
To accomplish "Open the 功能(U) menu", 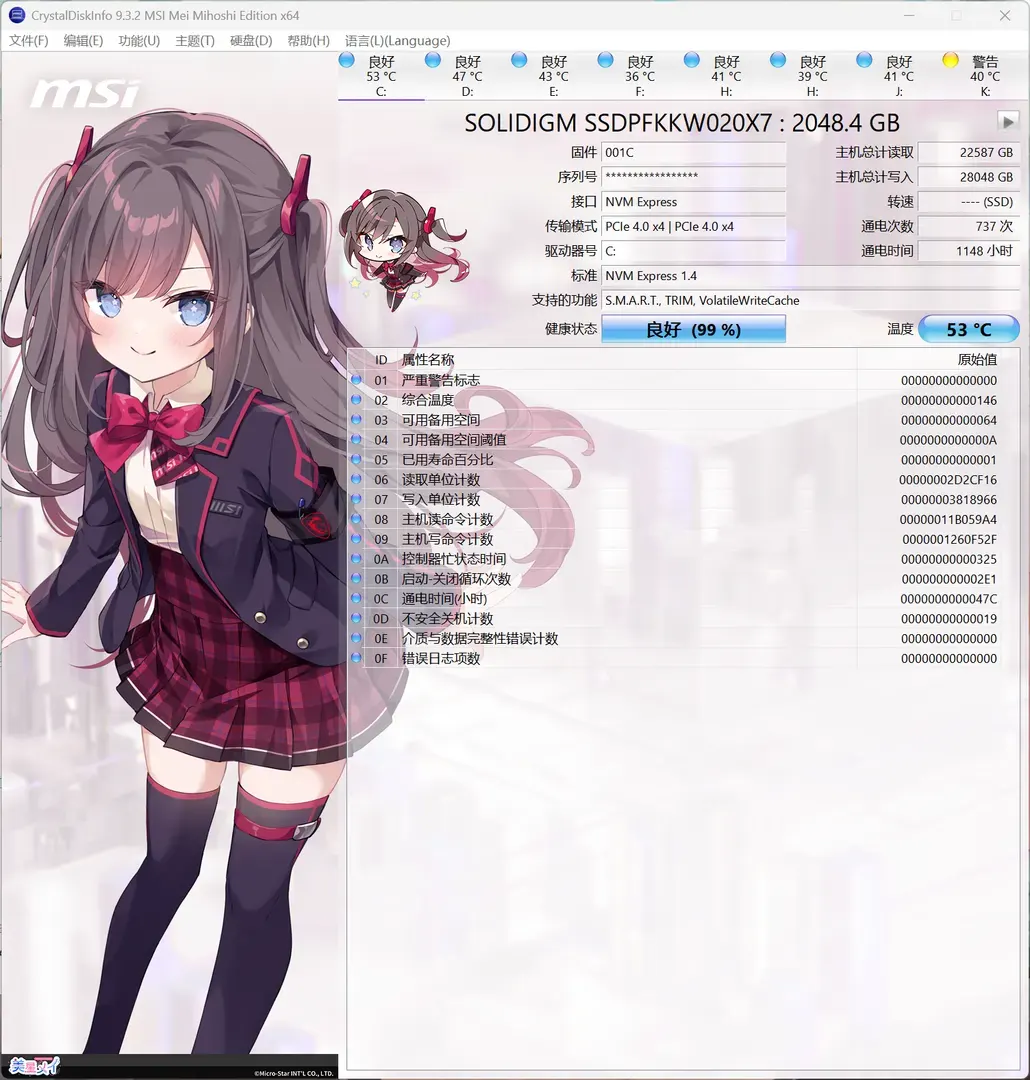I will (x=139, y=41).
